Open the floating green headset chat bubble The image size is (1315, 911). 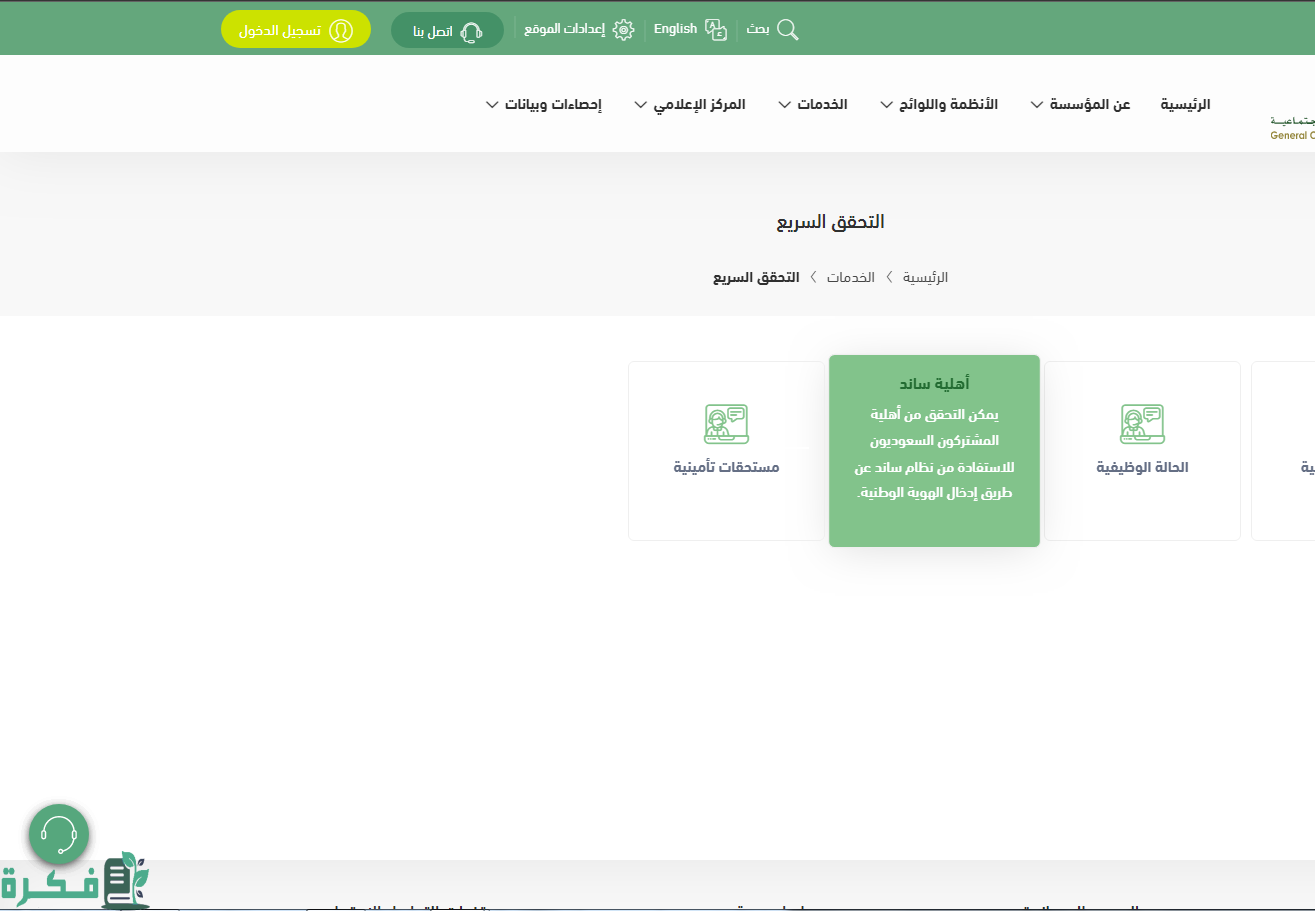59,834
